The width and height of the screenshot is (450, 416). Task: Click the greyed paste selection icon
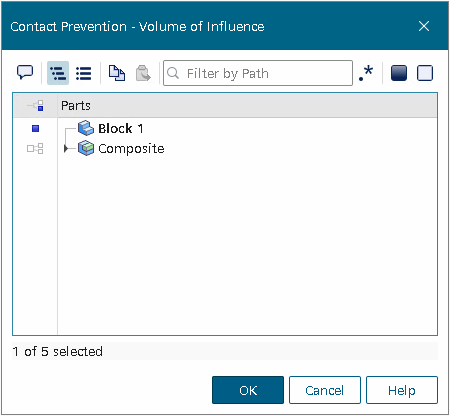[143, 73]
